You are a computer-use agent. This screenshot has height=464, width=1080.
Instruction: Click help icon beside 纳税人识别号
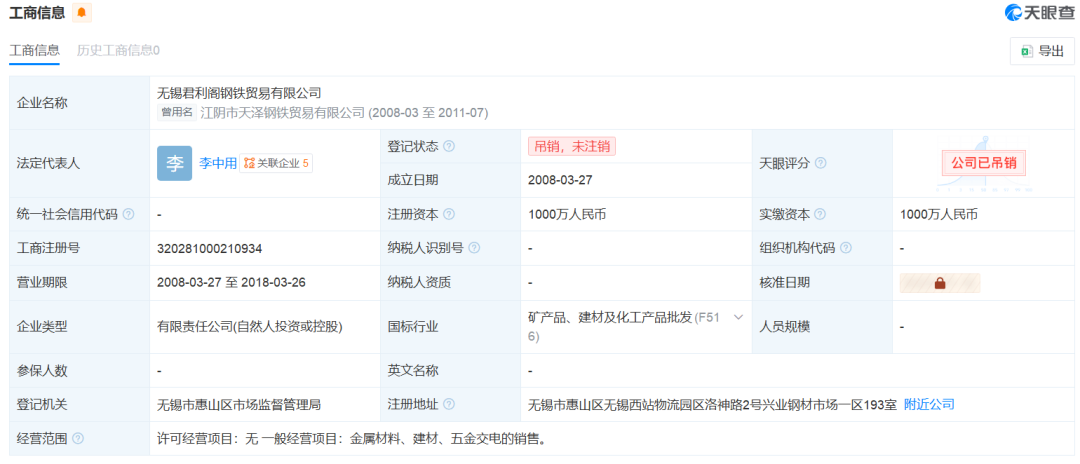point(474,248)
